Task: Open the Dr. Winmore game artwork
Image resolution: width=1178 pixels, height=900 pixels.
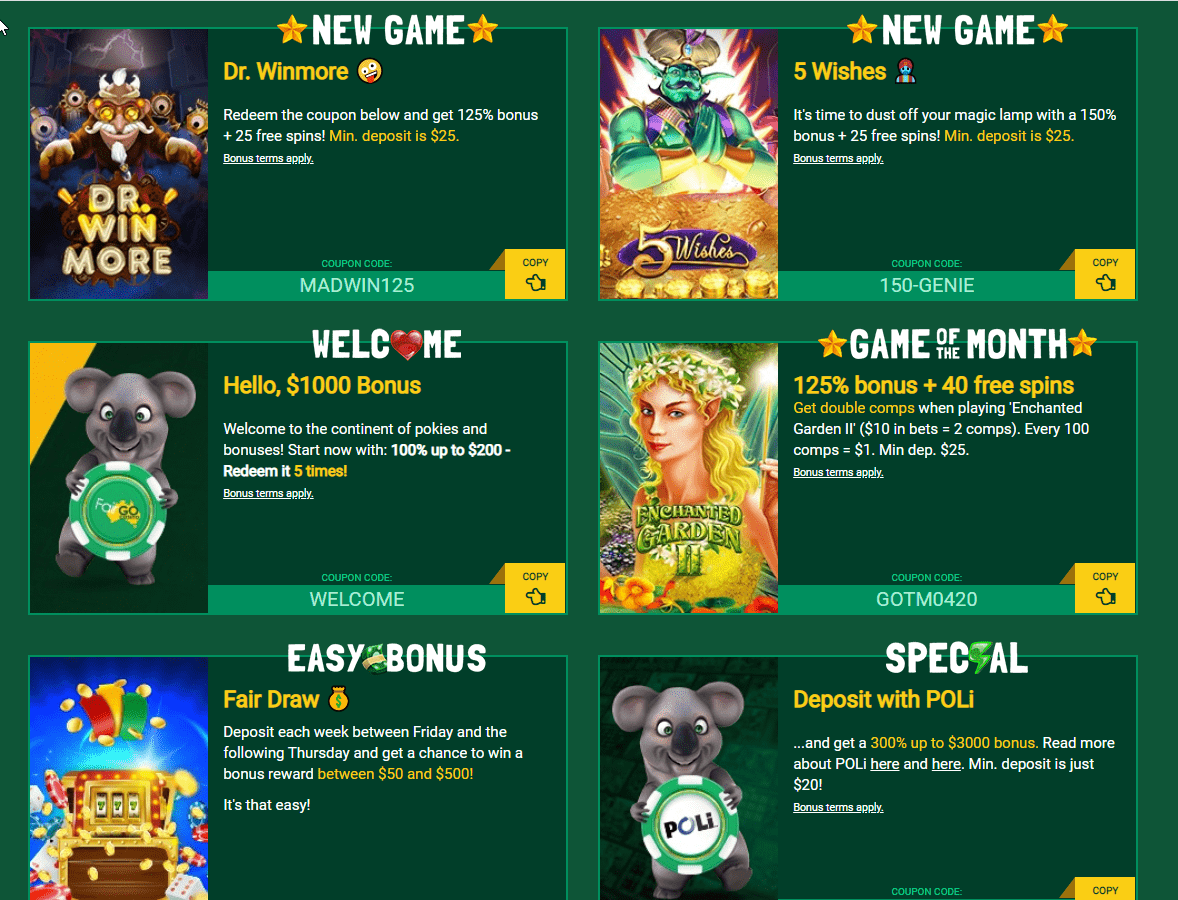Action: pyautogui.click(x=119, y=164)
